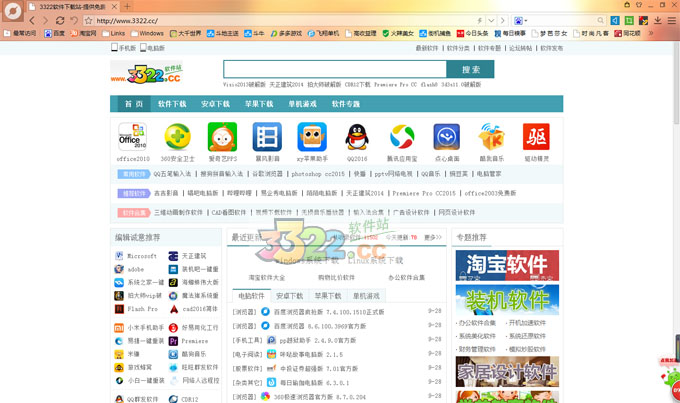Switch to 电脑版 desktop version
Viewport: 680px width, 403px height.
point(152,48)
